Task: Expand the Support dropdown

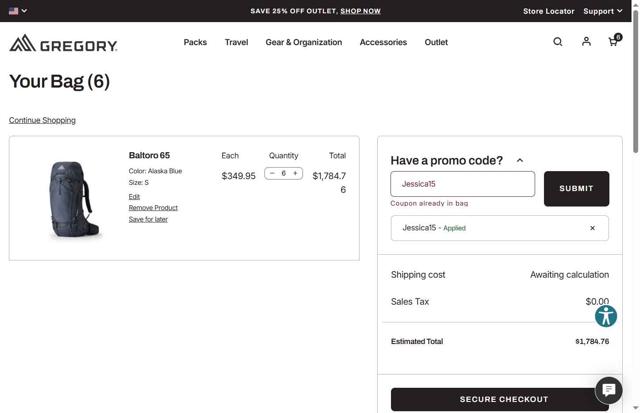Action: pos(602,11)
